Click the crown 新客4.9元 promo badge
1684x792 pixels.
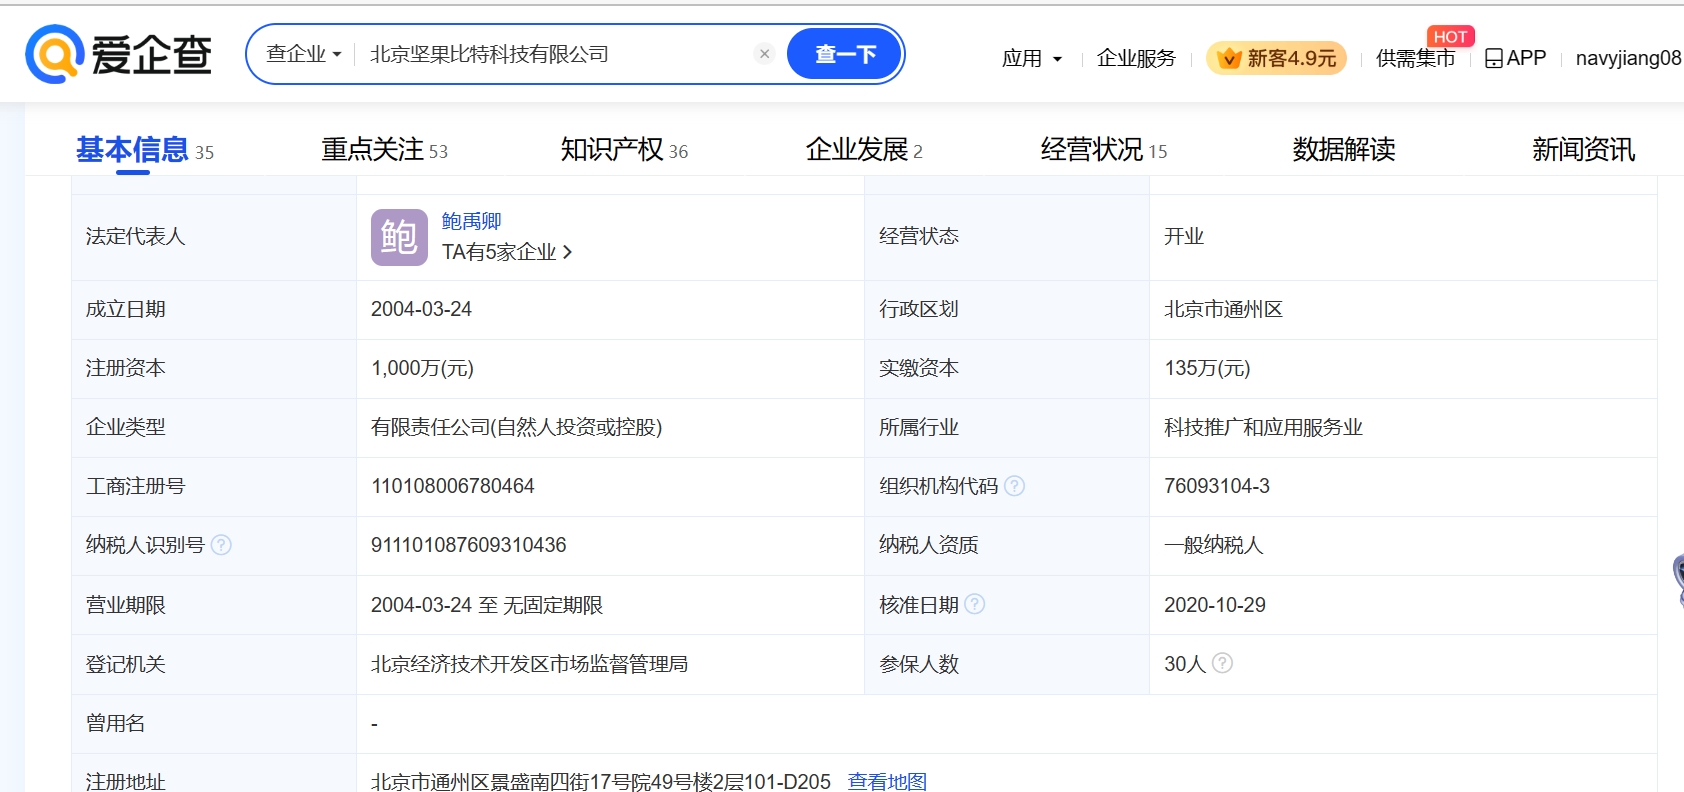point(1276,58)
